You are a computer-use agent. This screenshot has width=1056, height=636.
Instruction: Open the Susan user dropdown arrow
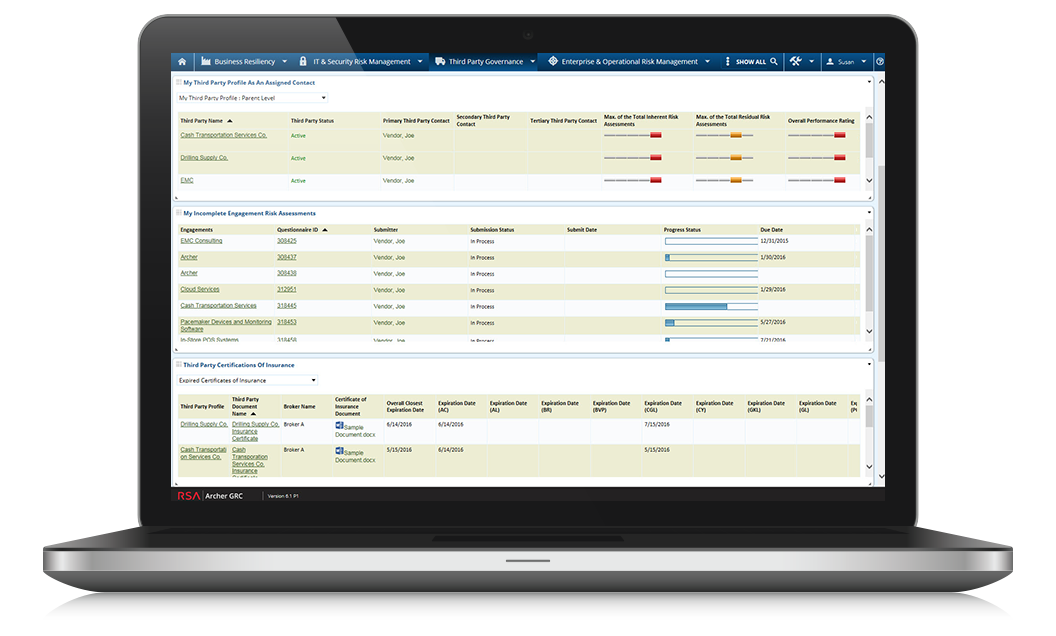864,61
